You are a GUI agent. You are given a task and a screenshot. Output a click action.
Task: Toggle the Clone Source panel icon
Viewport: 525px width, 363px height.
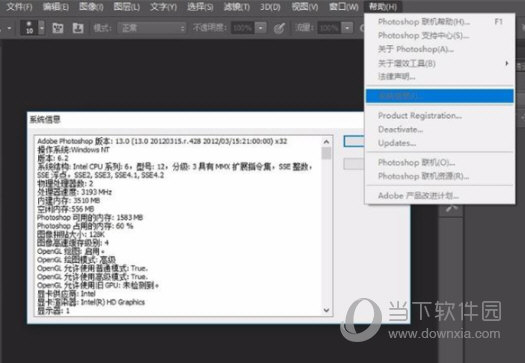pyautogui.click(x=78, y=28)
